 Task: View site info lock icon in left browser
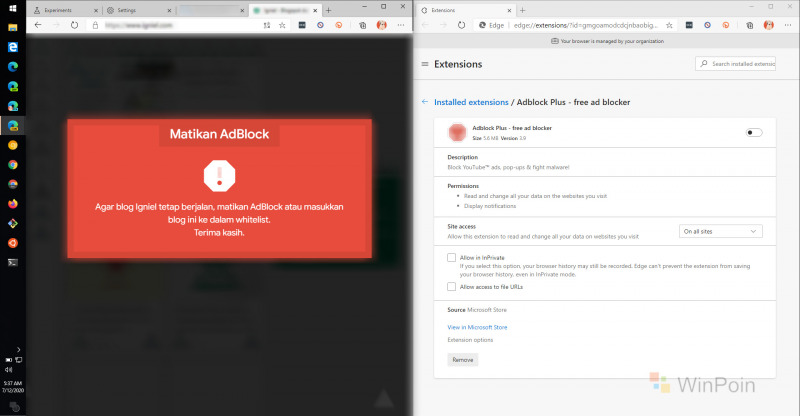(95, 25)
